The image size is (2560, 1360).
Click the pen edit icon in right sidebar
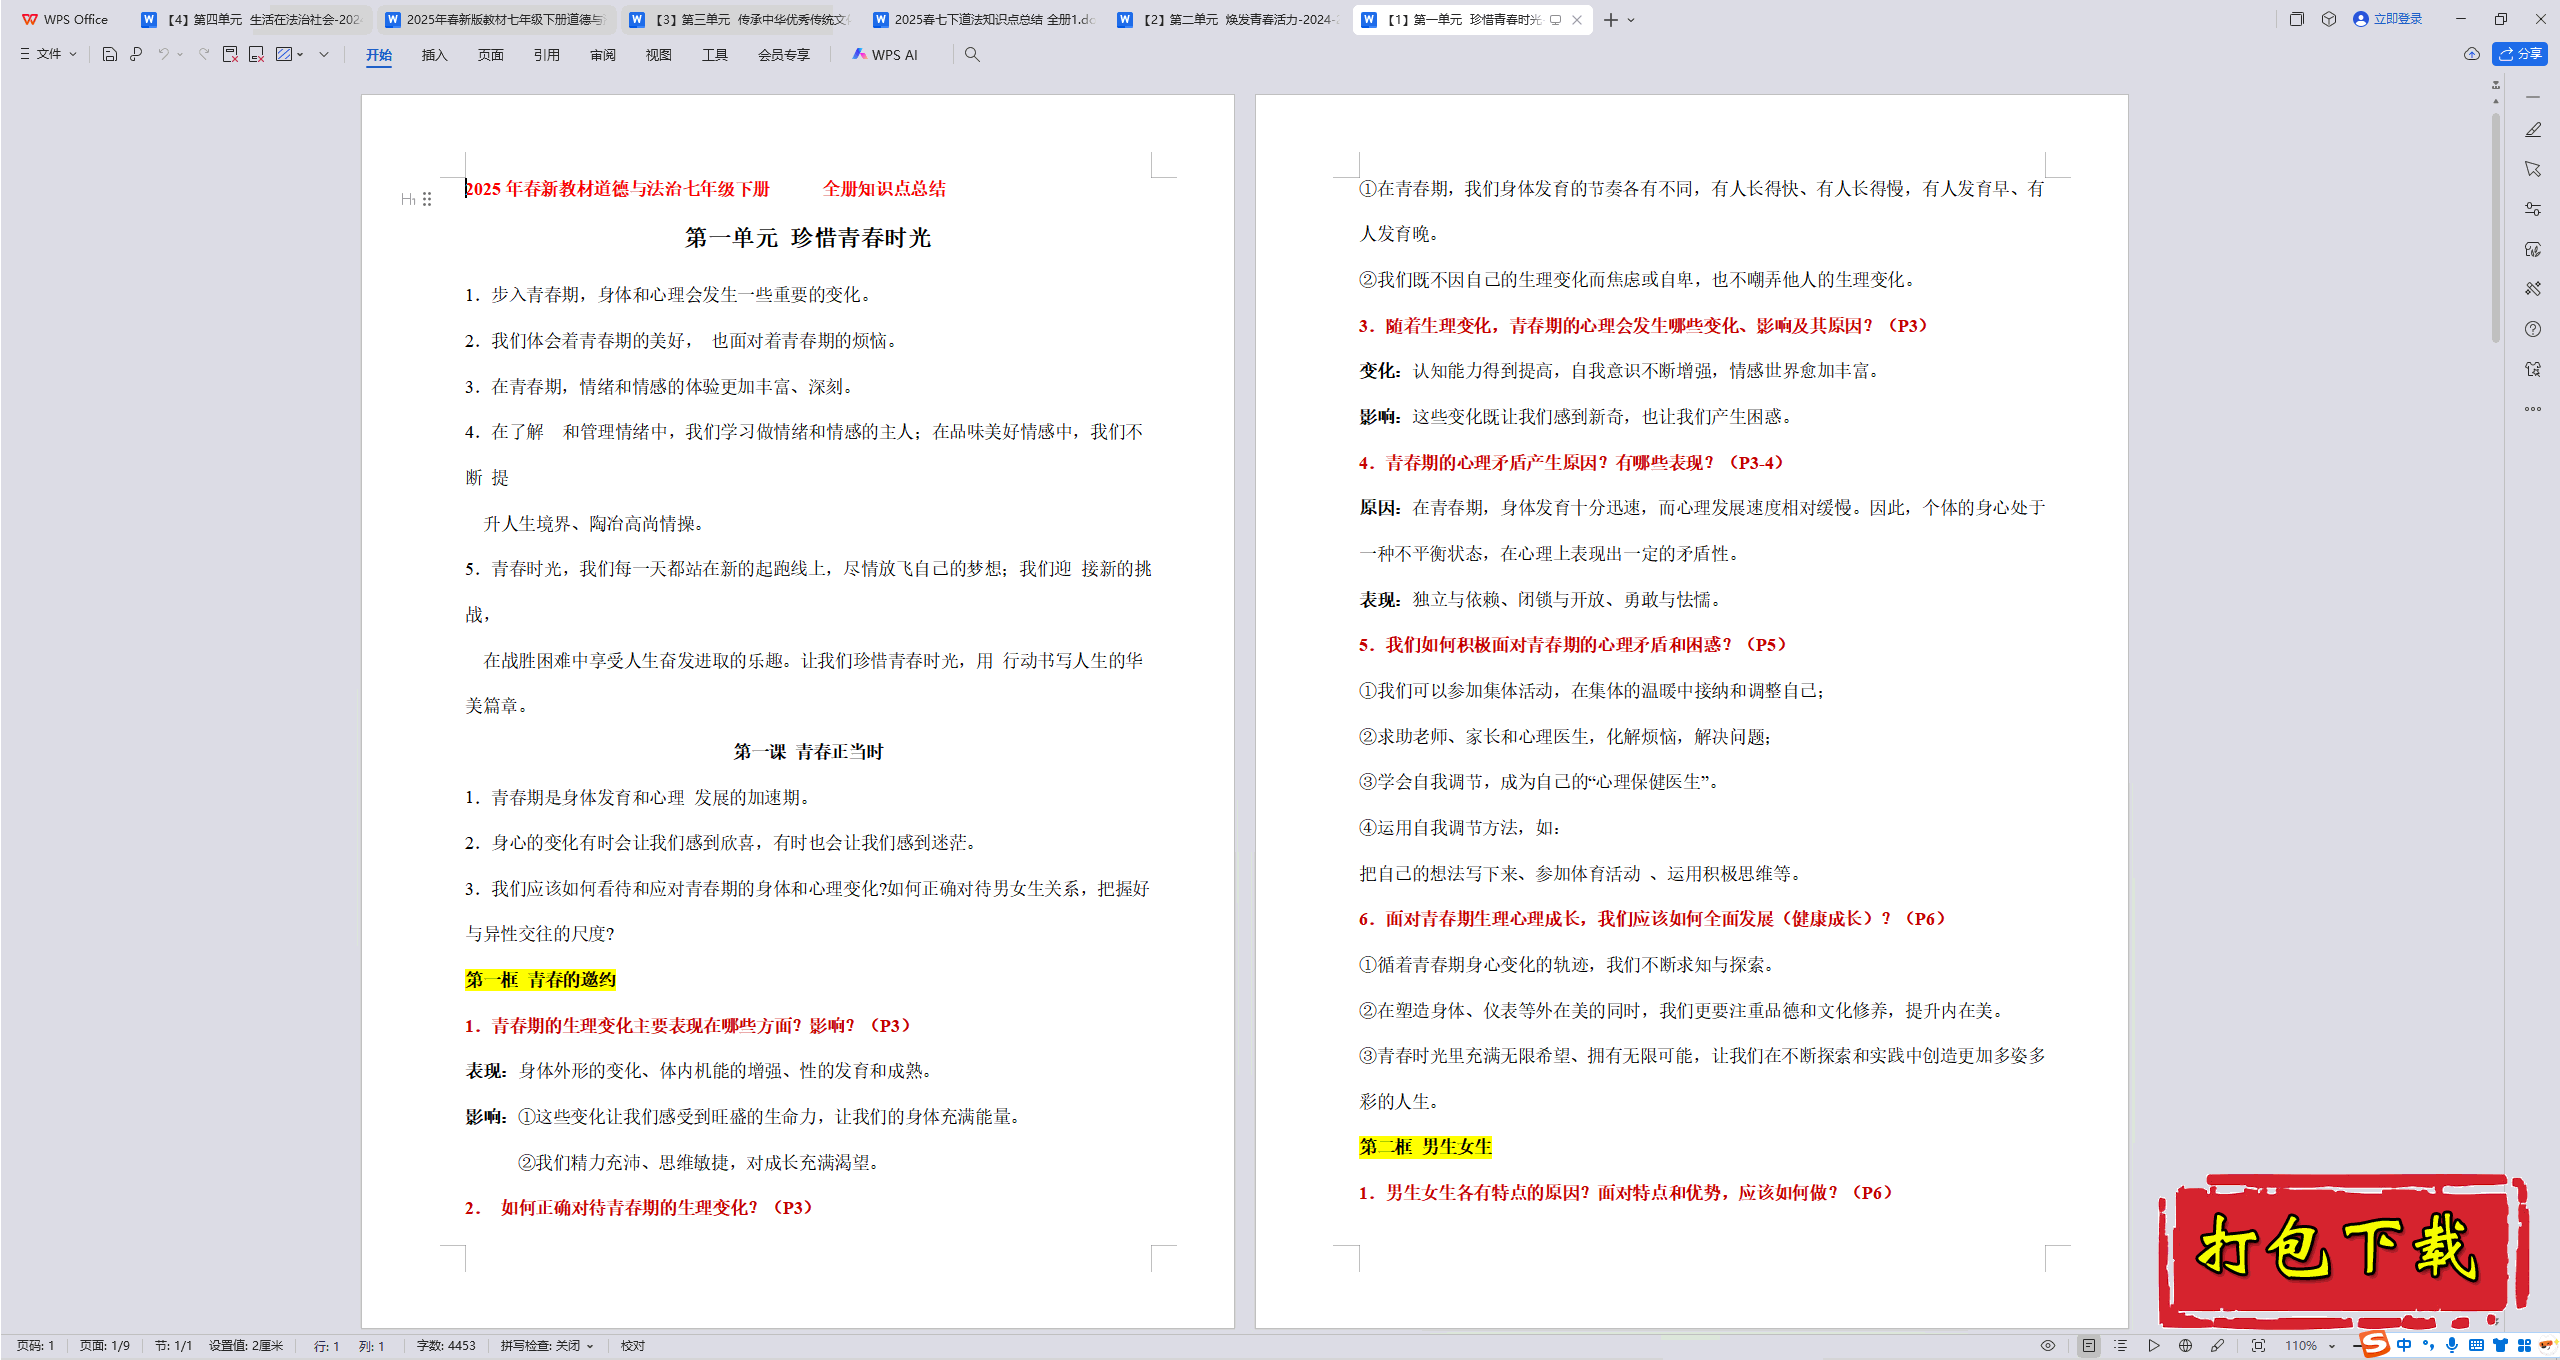2533,130
